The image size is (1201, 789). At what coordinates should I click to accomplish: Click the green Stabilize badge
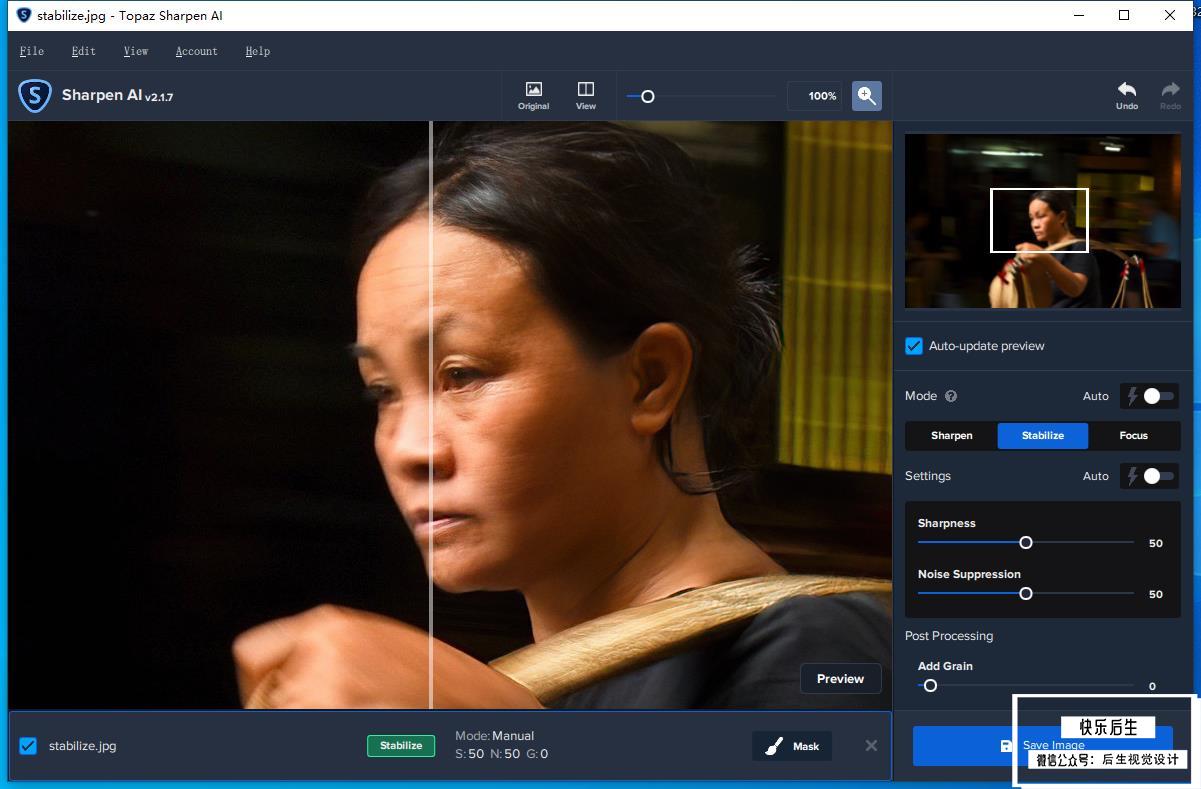coord(401,746)
